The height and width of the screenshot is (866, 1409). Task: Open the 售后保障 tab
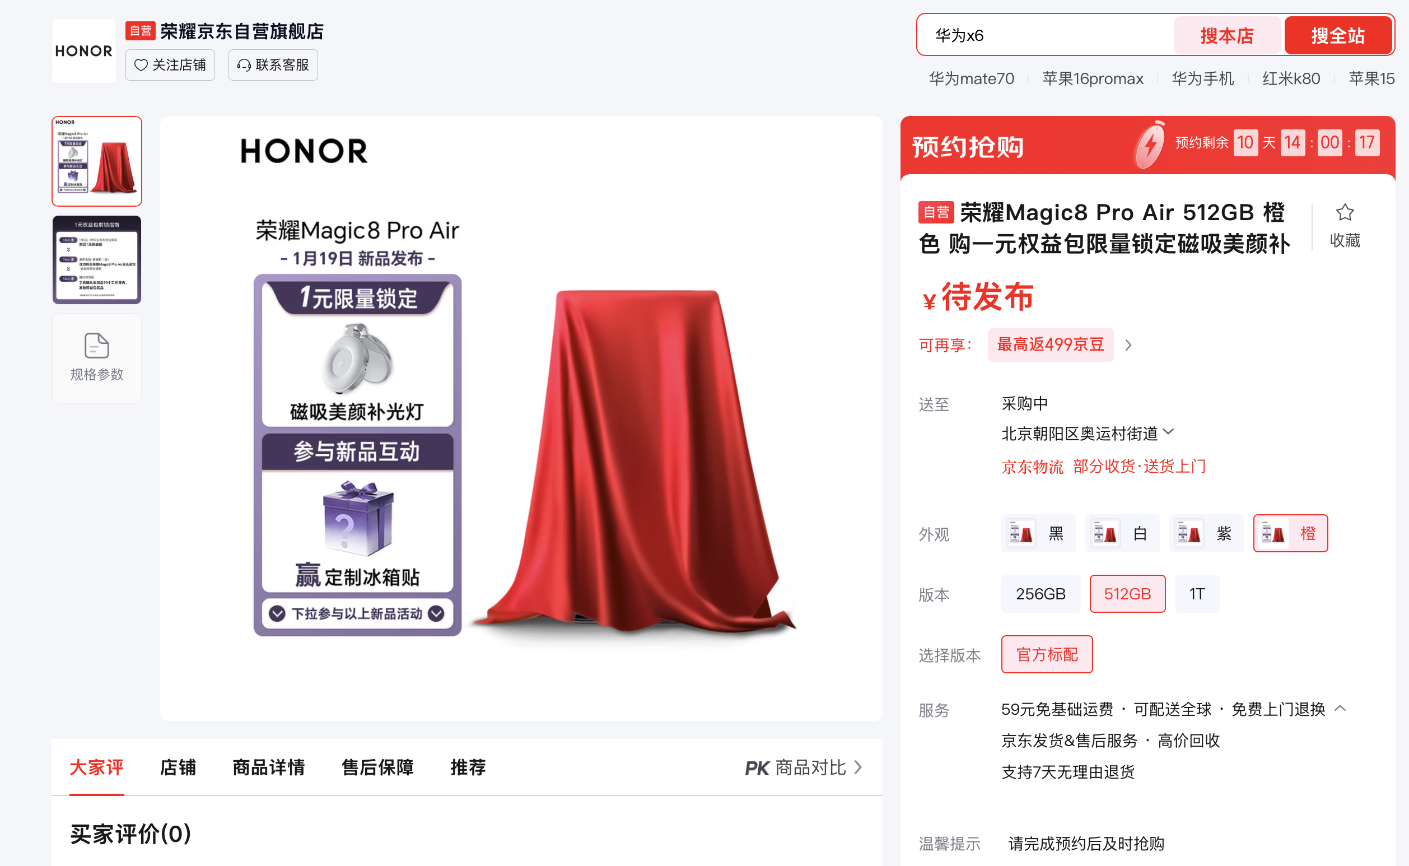tap(378, 768)
